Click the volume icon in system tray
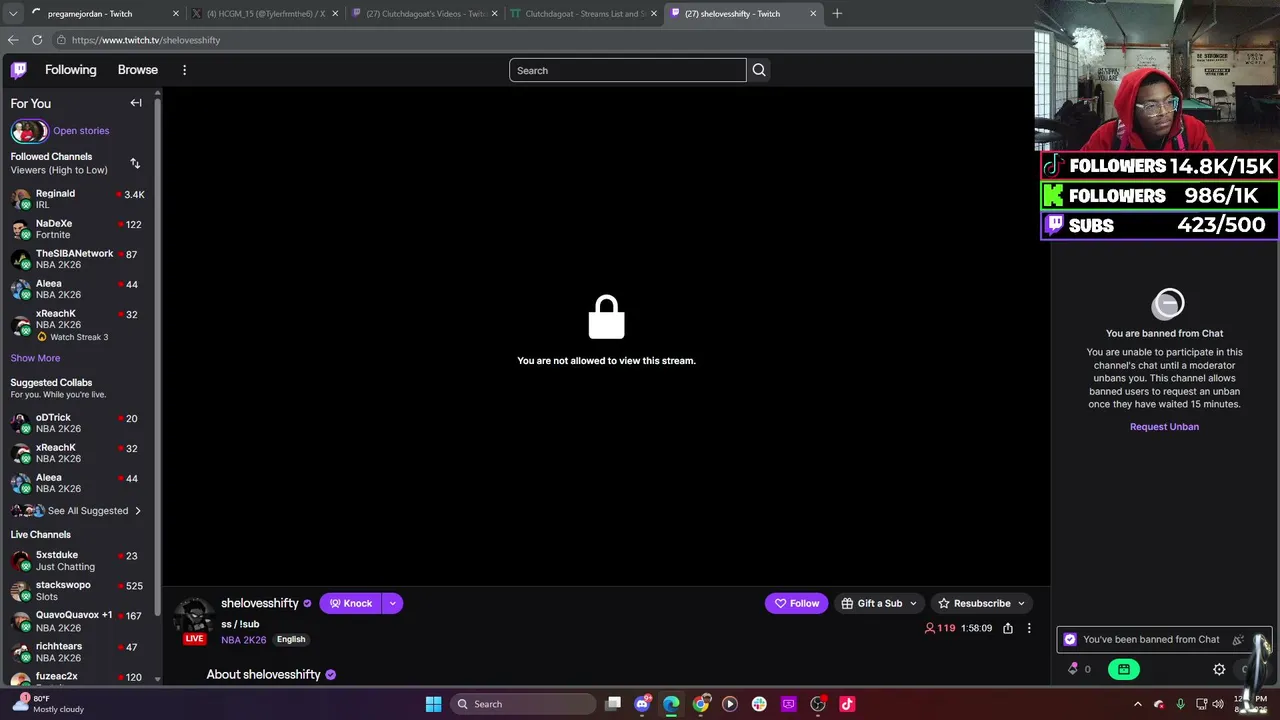 pyautogui.click(x=1217, y=704)
